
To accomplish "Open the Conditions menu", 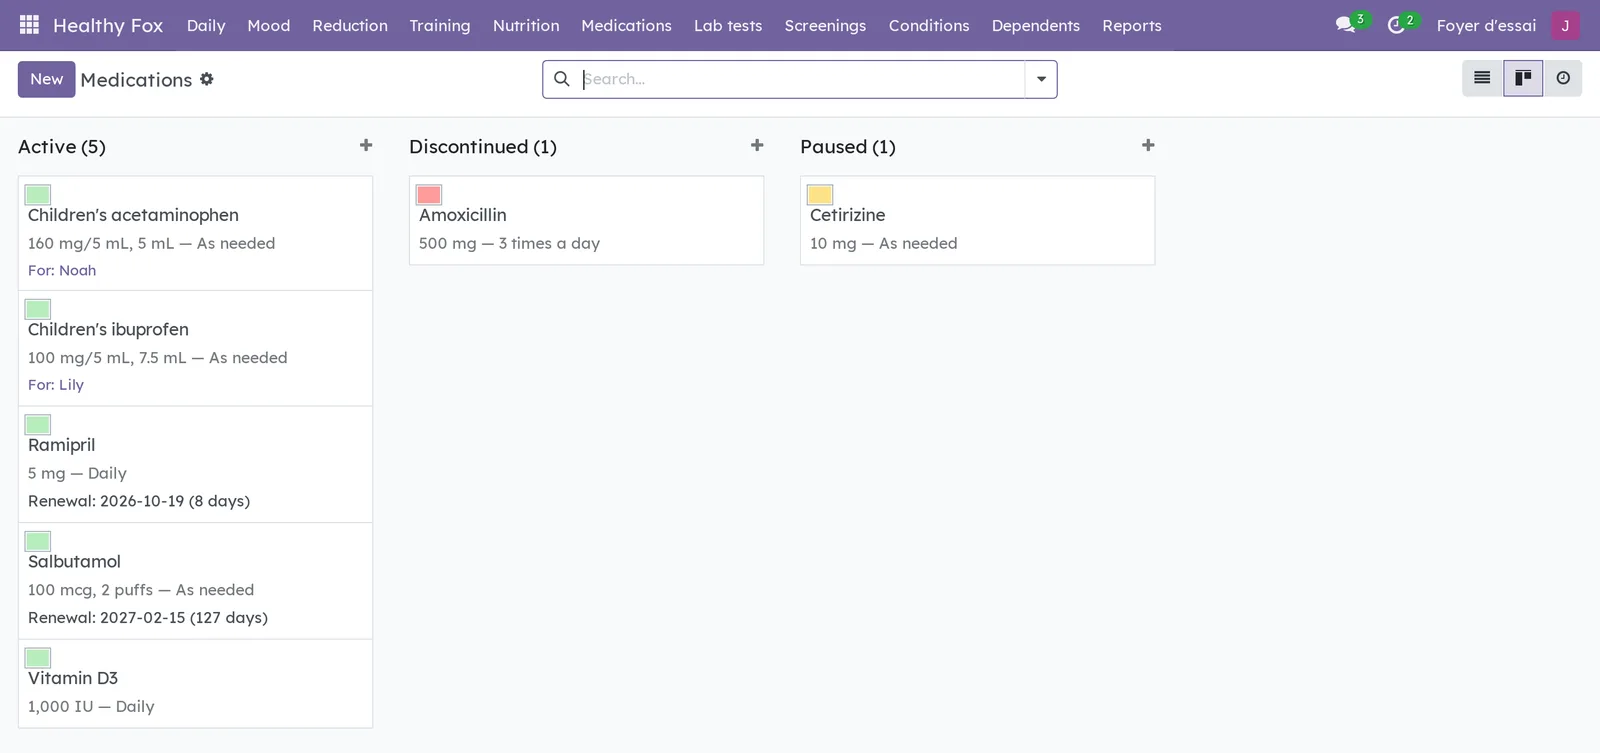I will pos(929,25).
